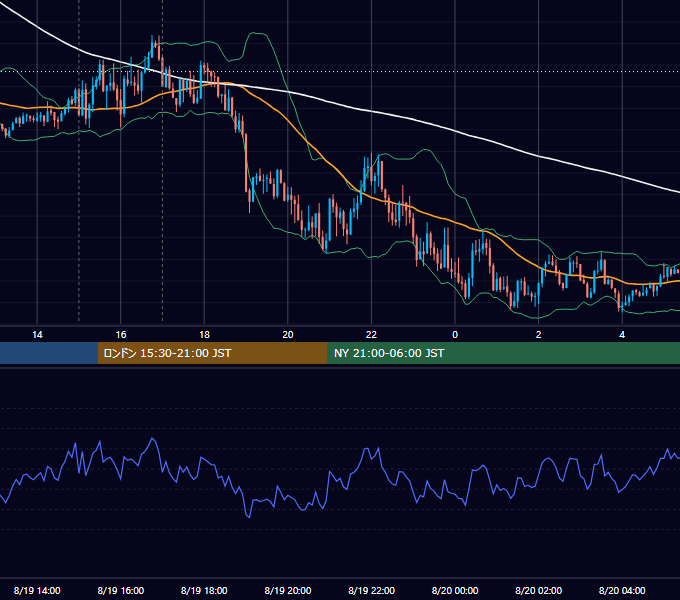Click the 8/20 02:00 date label
Image resolution: width=680 pixels, height=600 pixels.
(x=539, y=590)
